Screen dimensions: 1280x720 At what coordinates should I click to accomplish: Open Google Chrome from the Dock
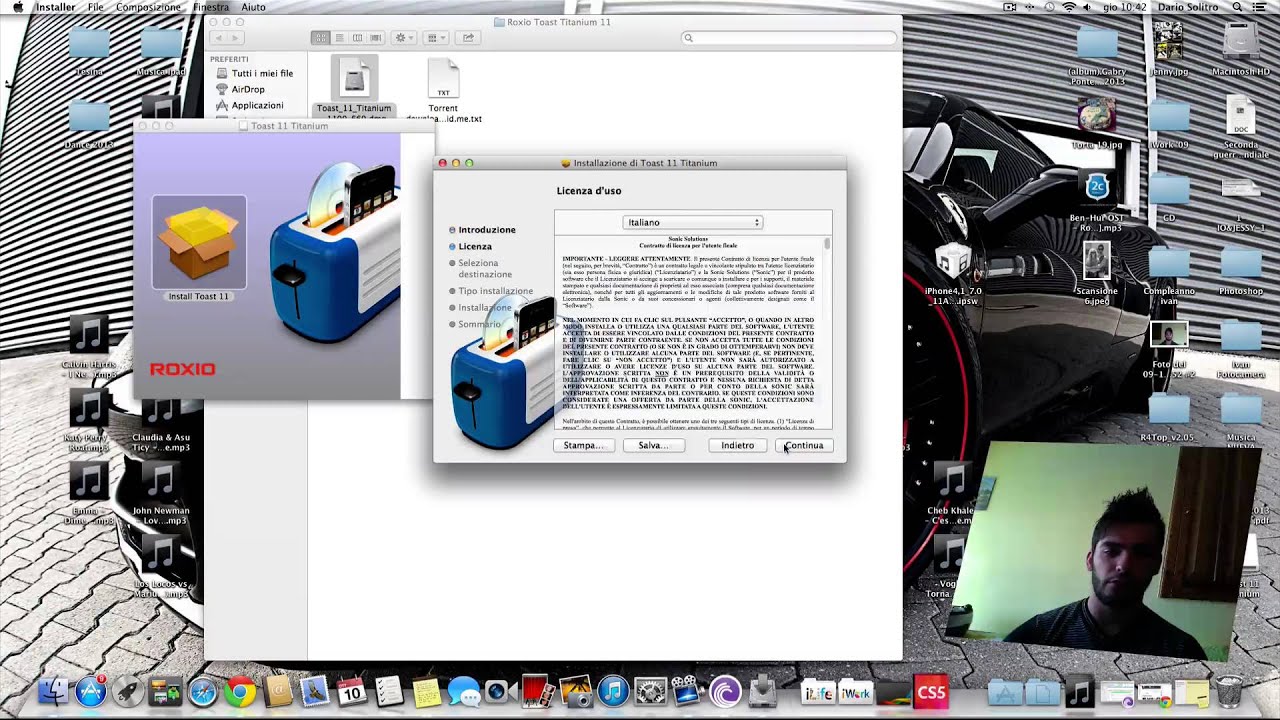point(240,691)
